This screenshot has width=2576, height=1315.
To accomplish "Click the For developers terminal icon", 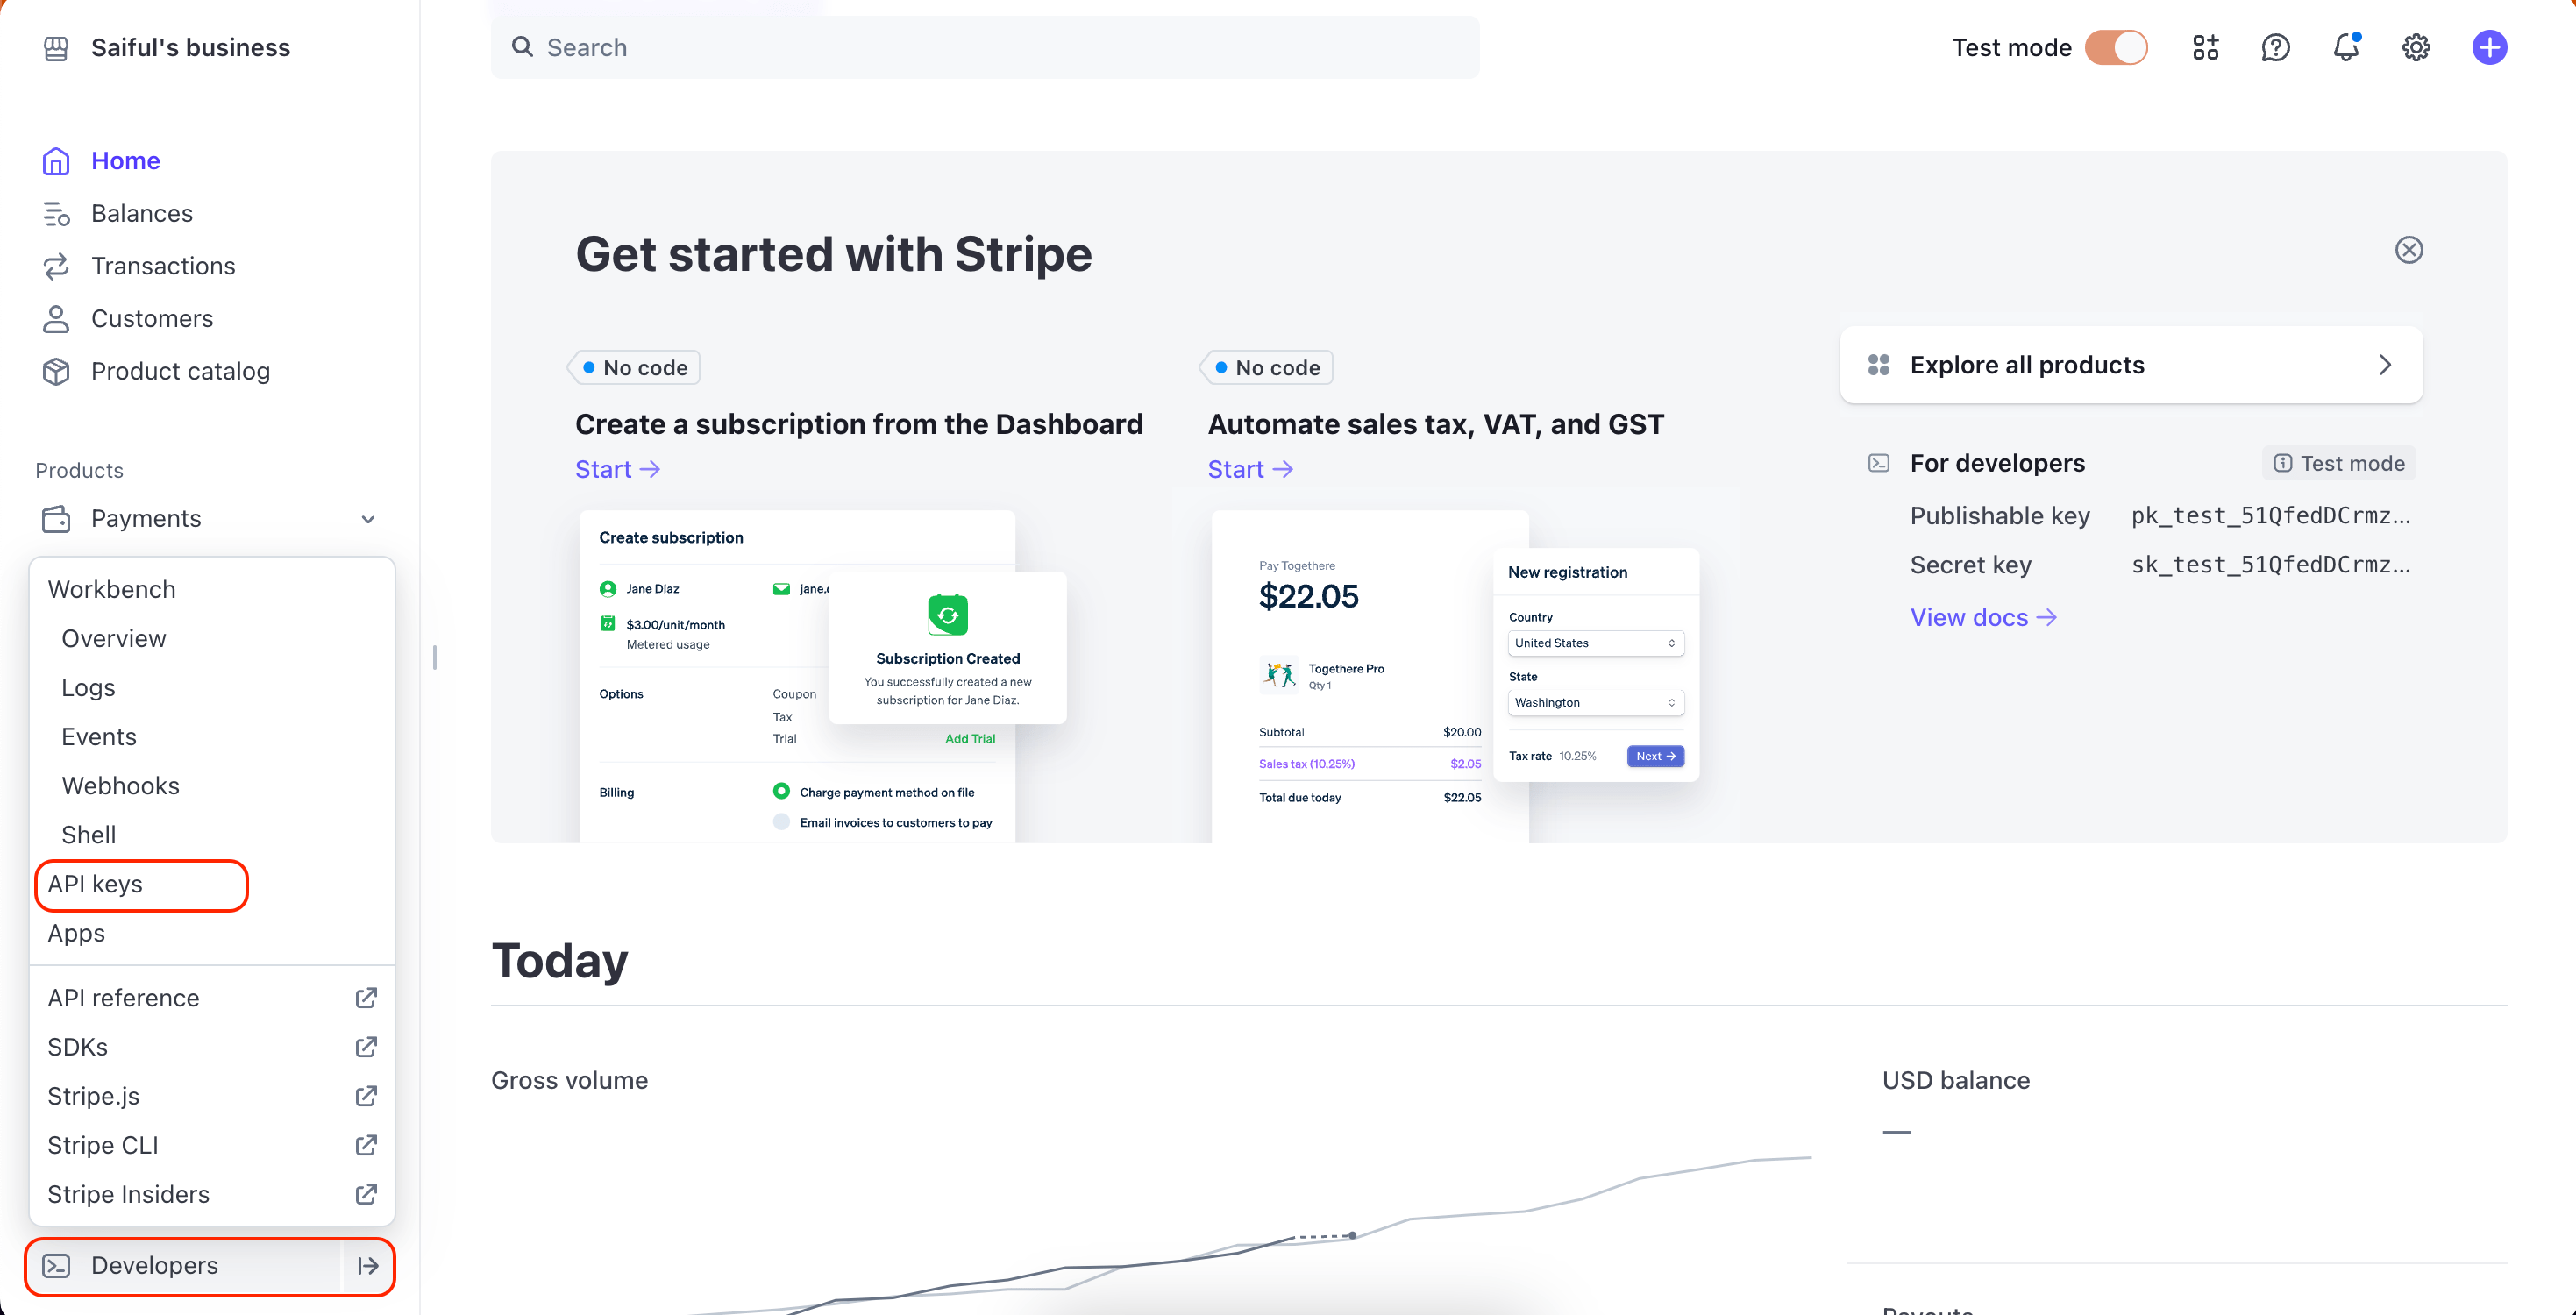I will tap(1878, 463).
